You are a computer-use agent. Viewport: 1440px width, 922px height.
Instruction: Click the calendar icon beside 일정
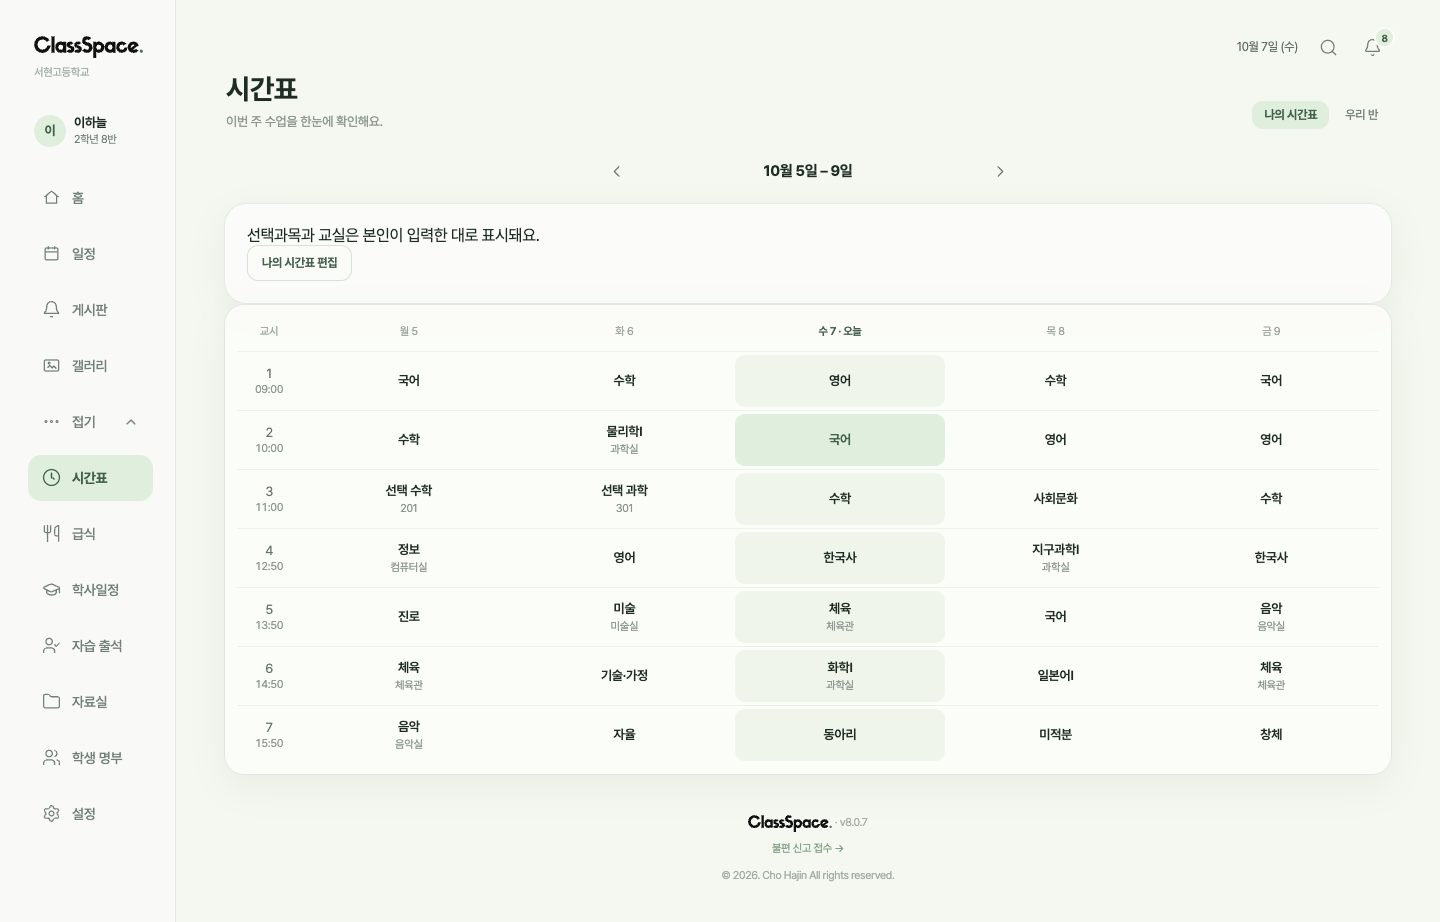pyautogui.click(x=51, y=253)
